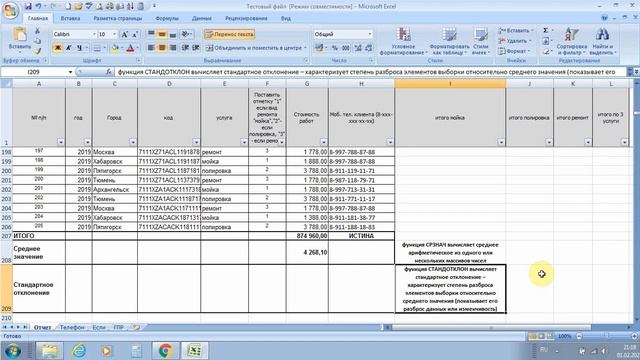Decrease font size with the small A
Image resolution: width=640 pixels, height=360 pixels.
pos(135,34)
